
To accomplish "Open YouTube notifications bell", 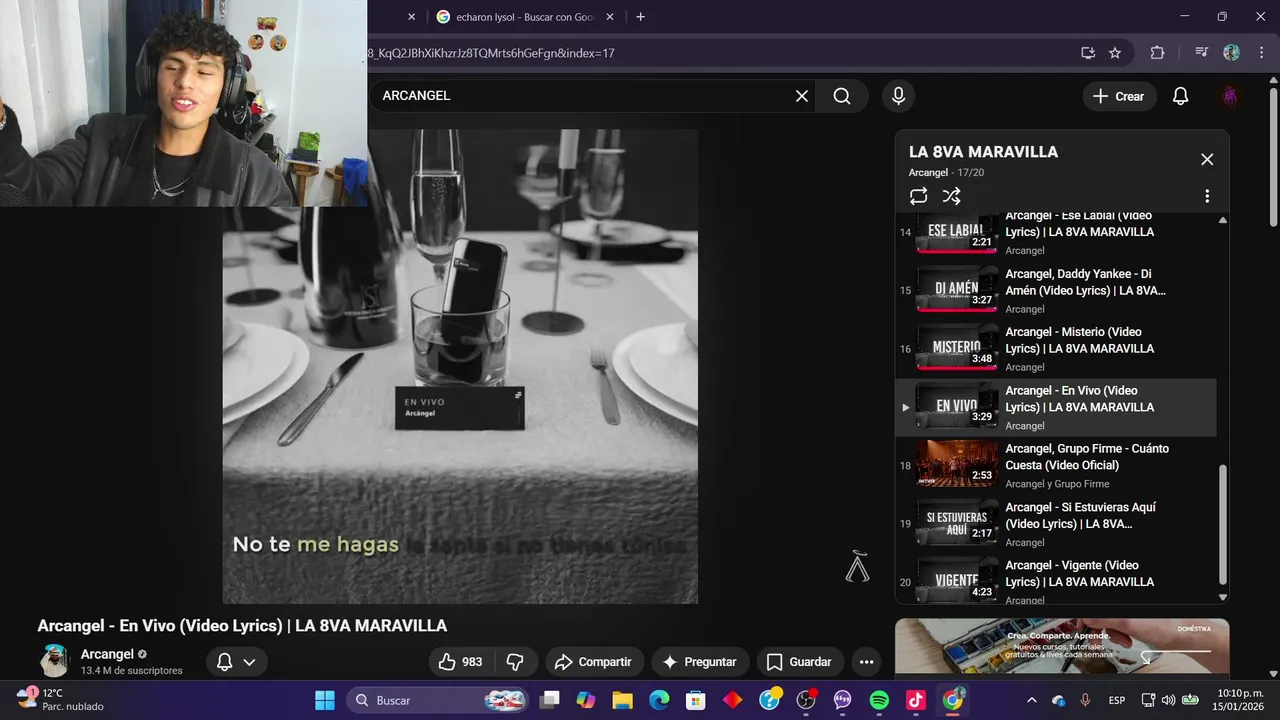I will point(1180,96).
